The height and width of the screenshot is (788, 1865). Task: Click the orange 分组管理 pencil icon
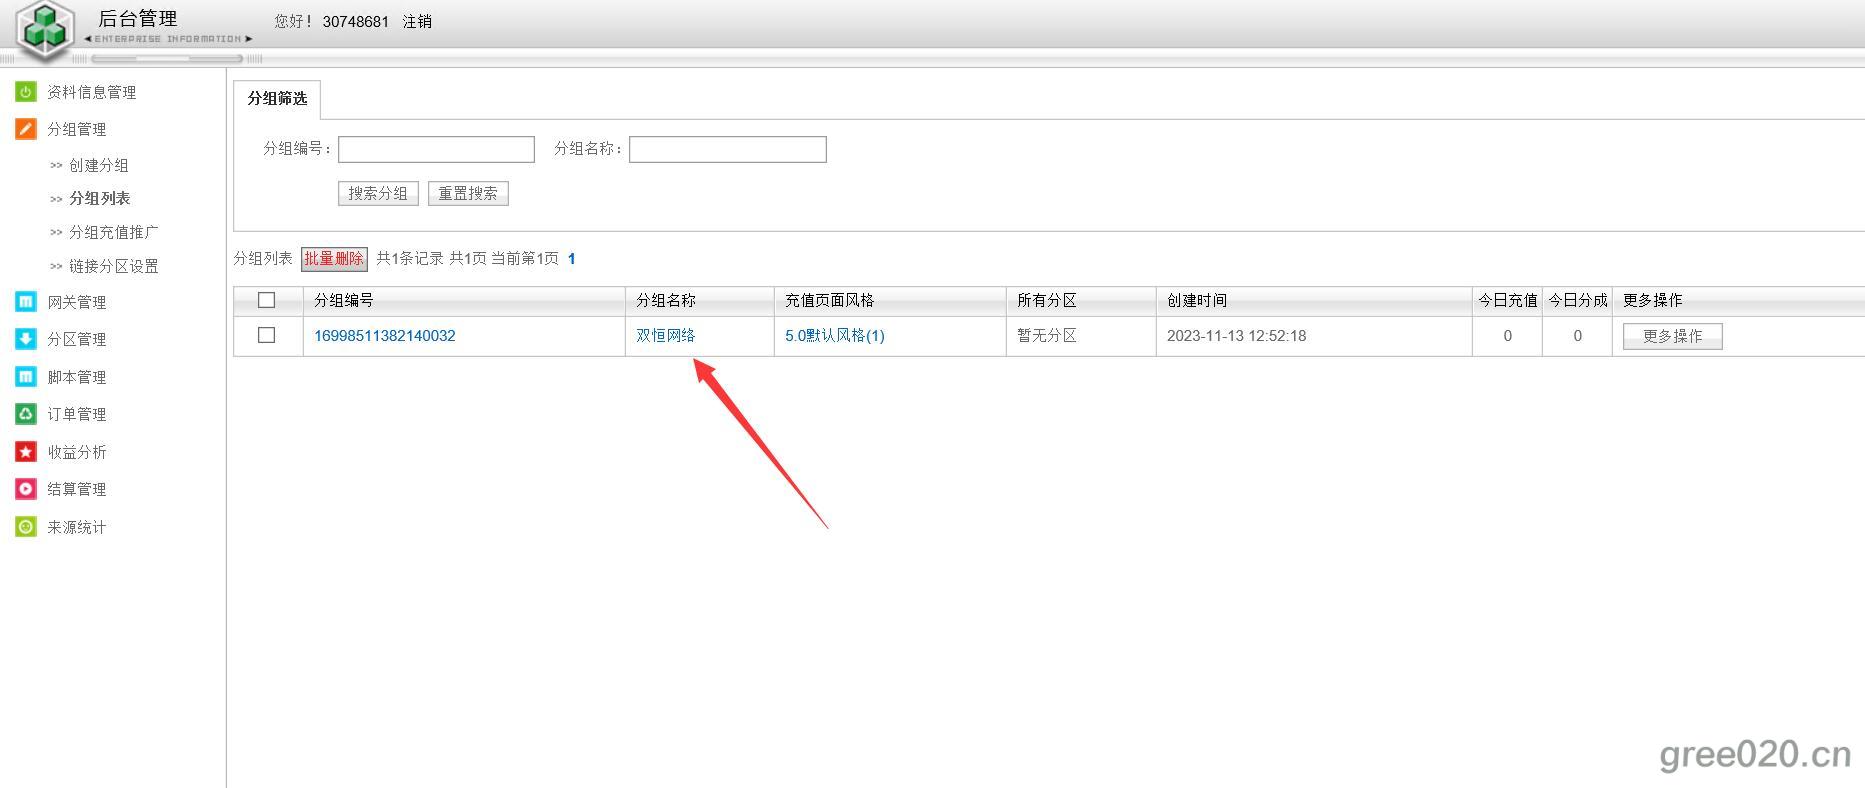(x=26, y=129)
